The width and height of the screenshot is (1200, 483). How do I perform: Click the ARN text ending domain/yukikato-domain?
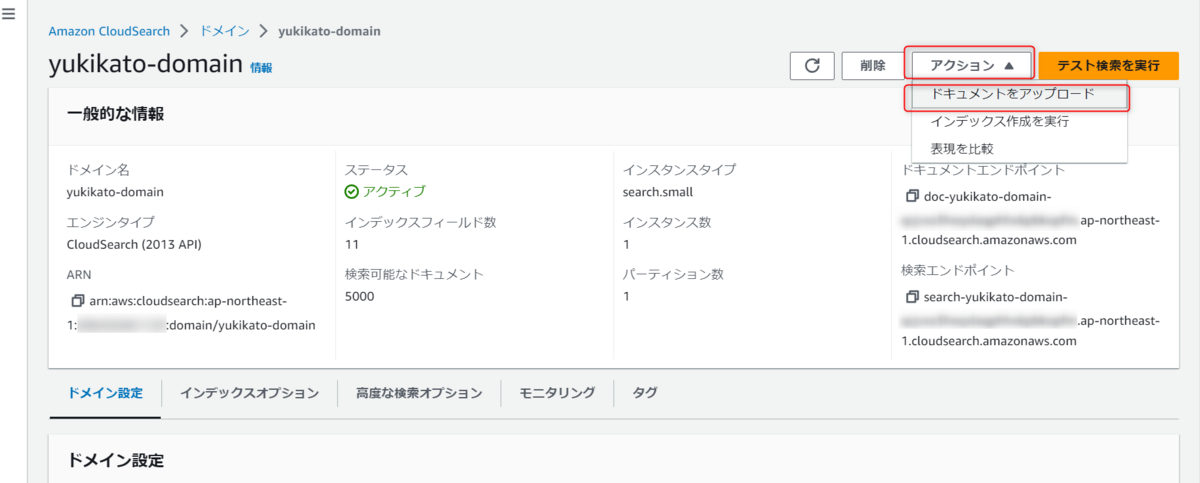(x=191, y=312)
